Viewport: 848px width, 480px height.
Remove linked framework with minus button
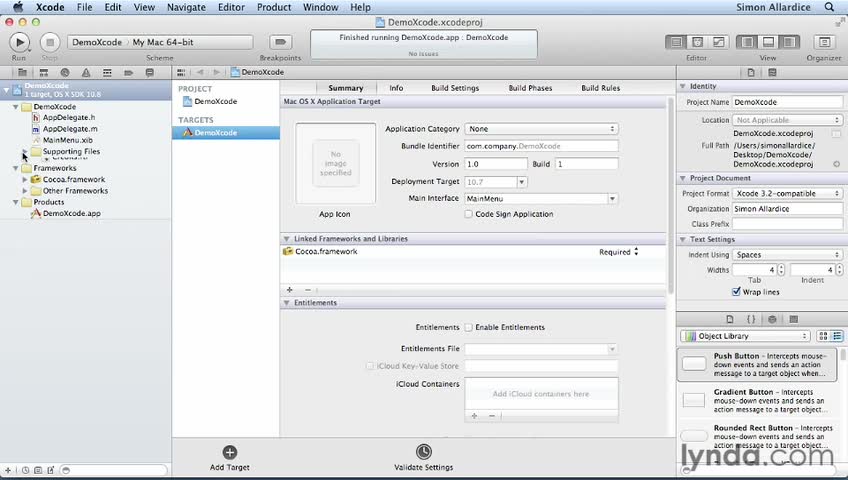pos(307,290)
